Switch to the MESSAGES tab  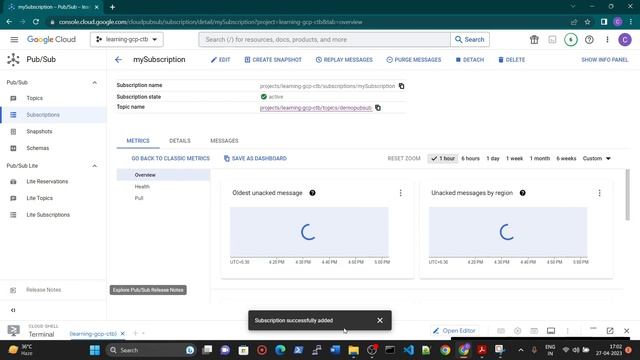click(224, 140)
